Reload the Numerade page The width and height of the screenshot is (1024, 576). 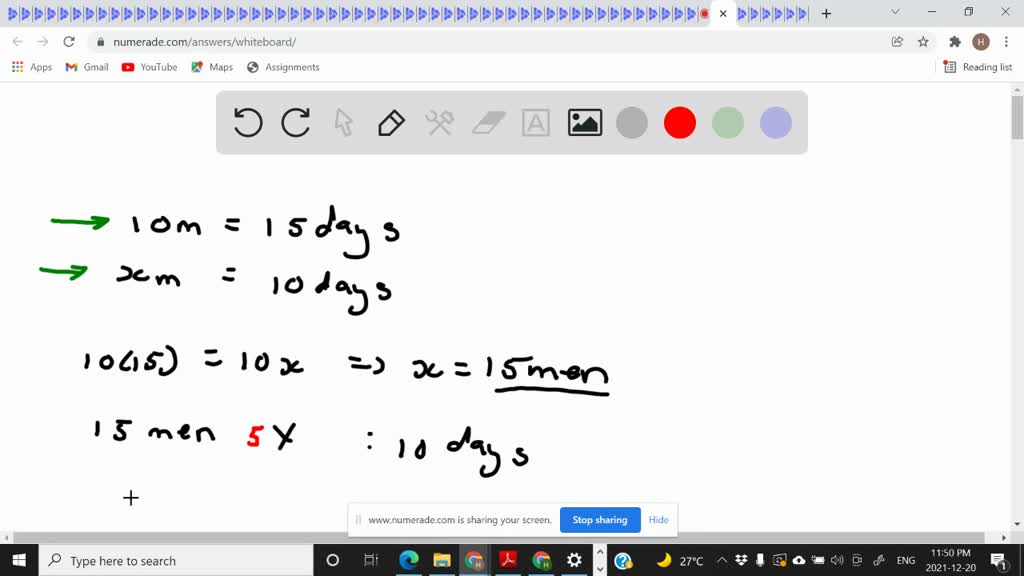[69, 42]
